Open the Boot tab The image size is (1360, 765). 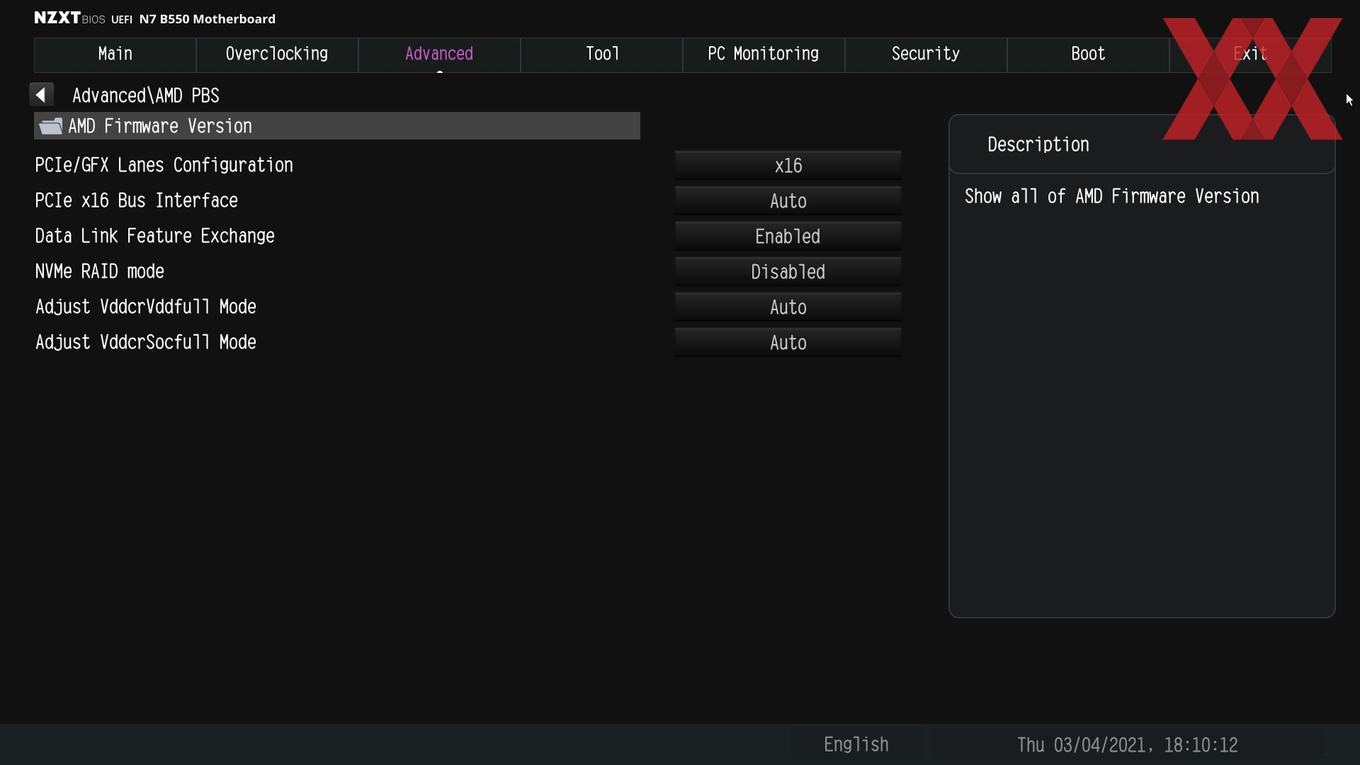tap(1088, 54)
